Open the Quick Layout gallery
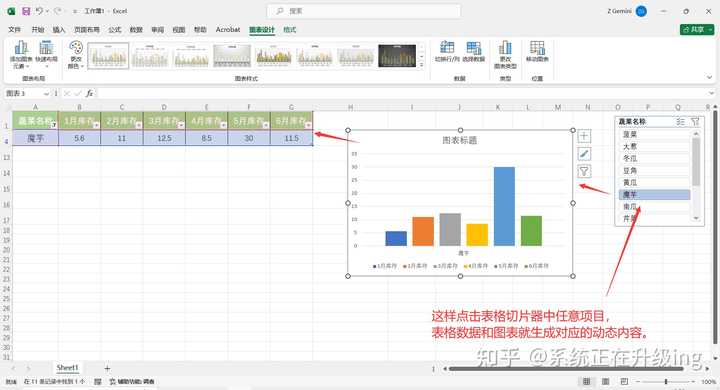This screenshot has width=720, height=390. point(46,55)
